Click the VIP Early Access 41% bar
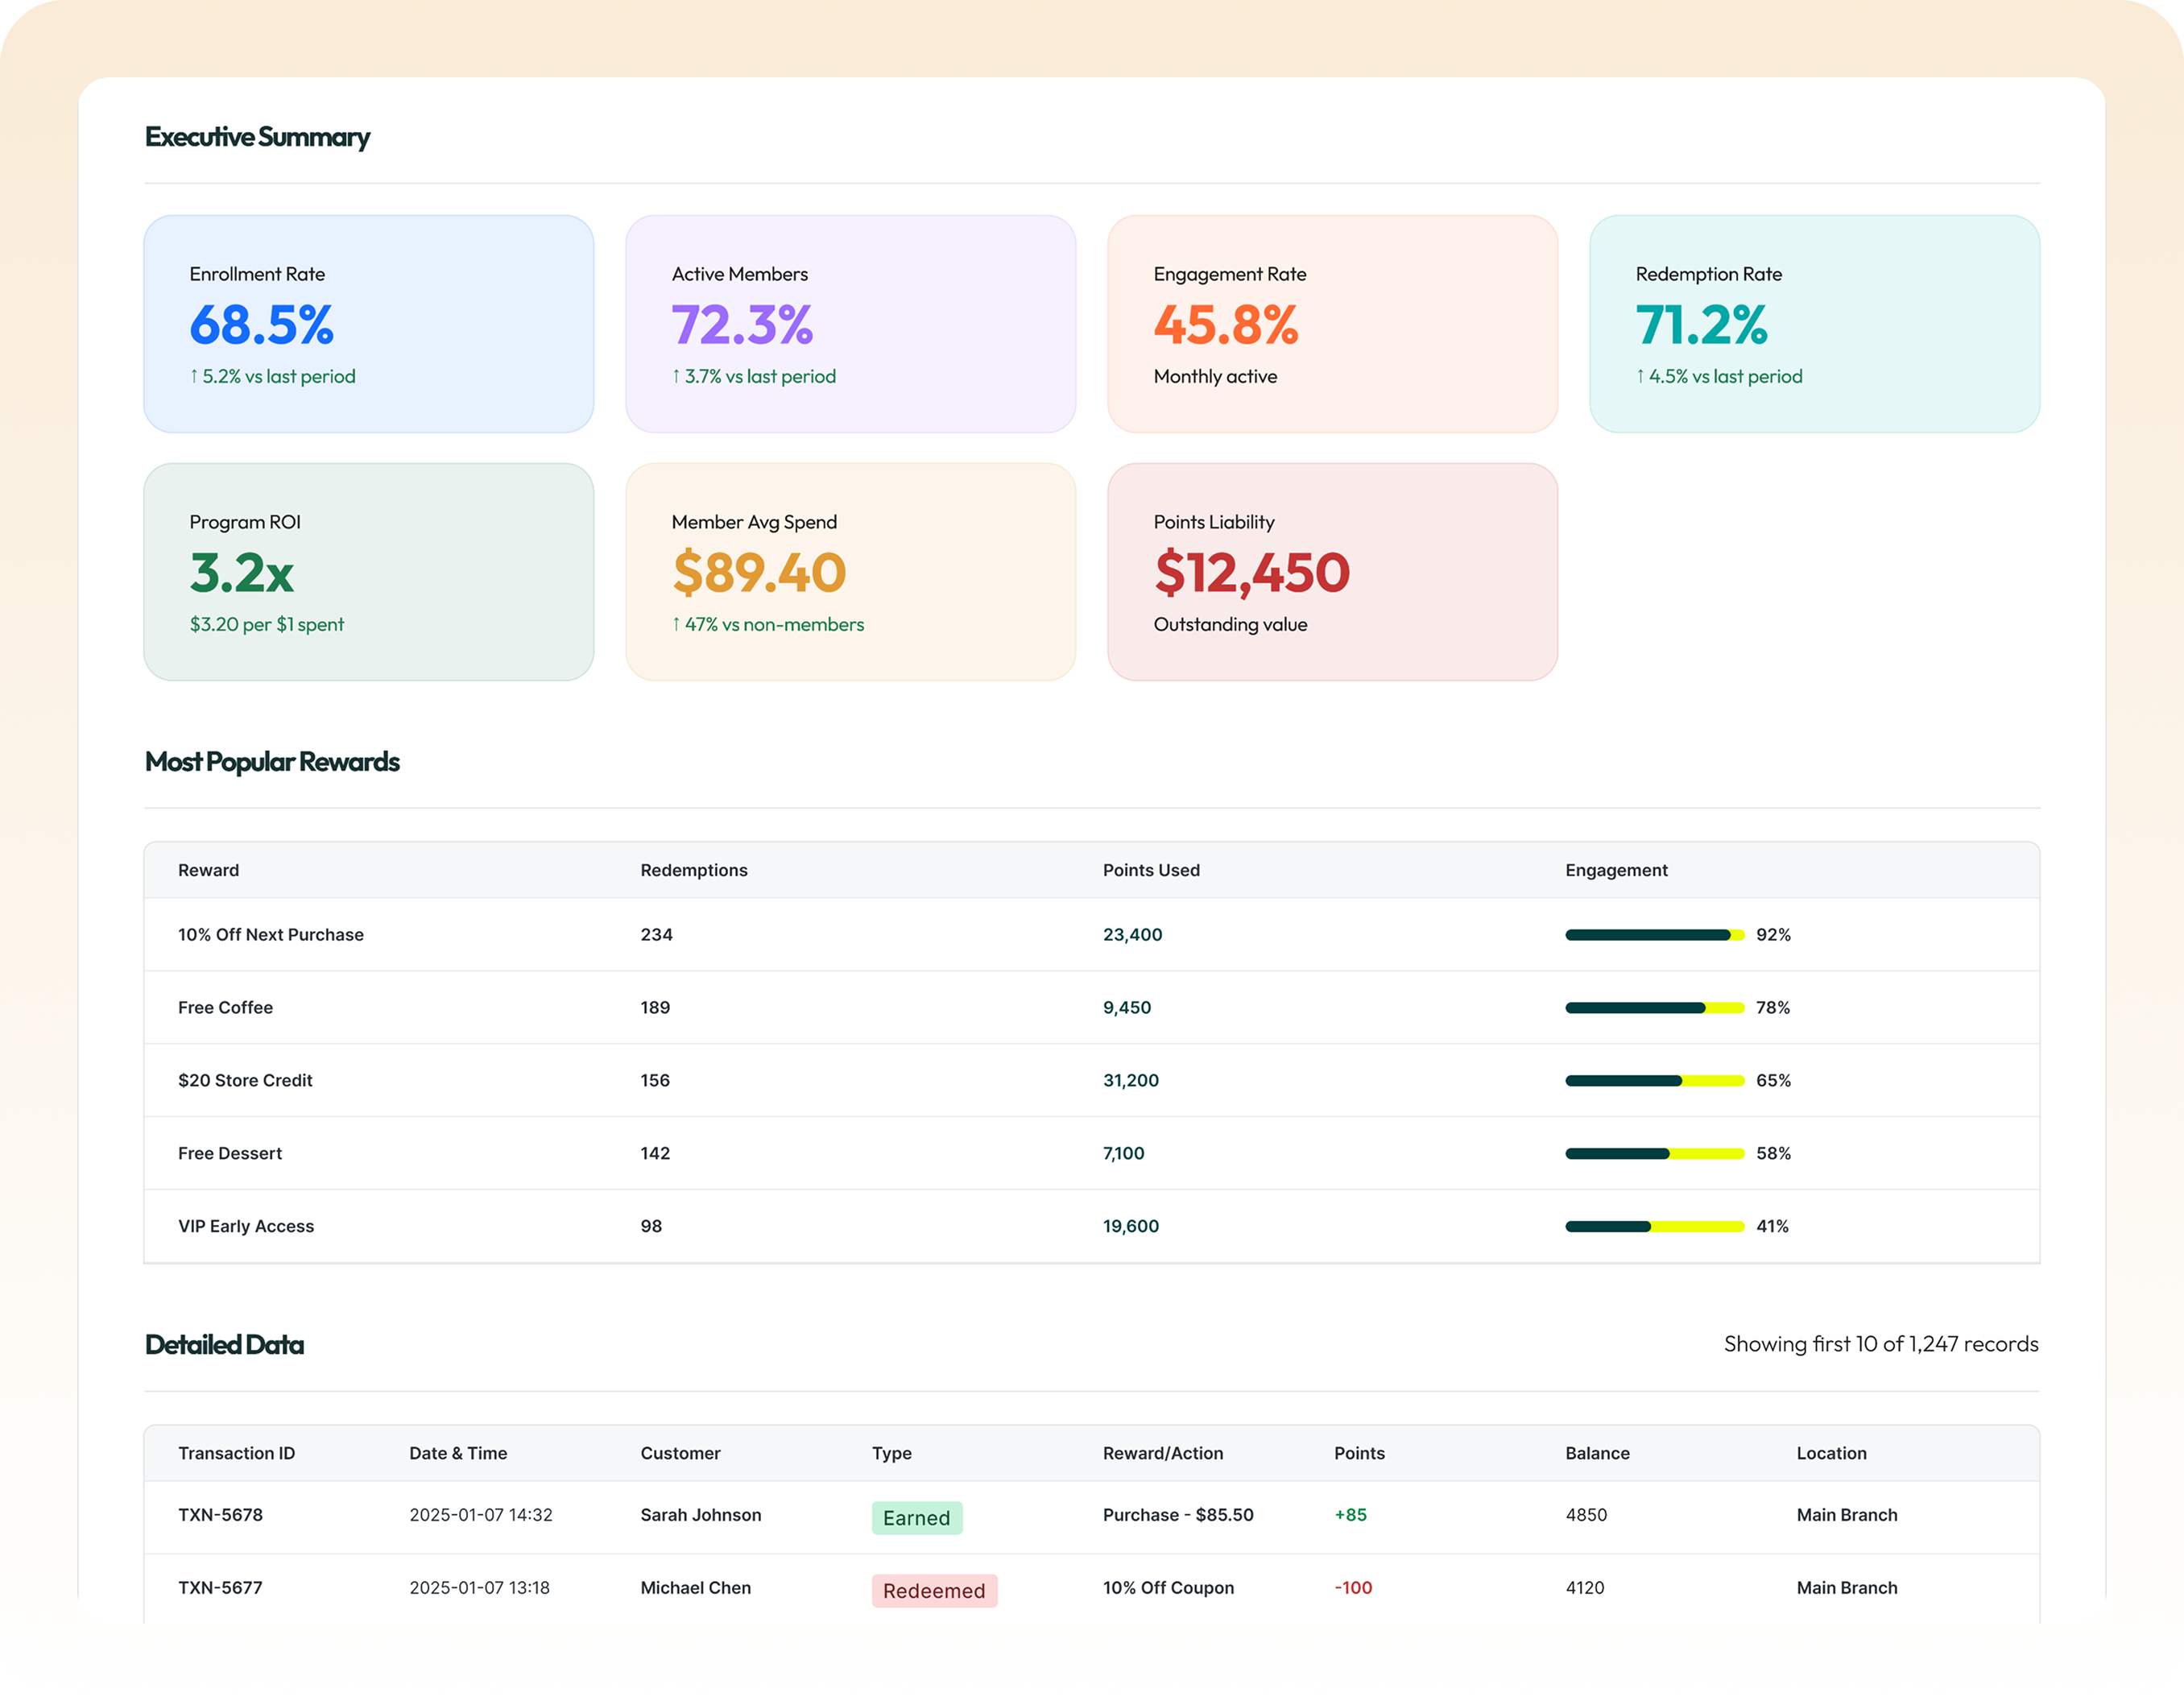The height and width of the screenshot is (1701, 2184). click(1654, 1227)
